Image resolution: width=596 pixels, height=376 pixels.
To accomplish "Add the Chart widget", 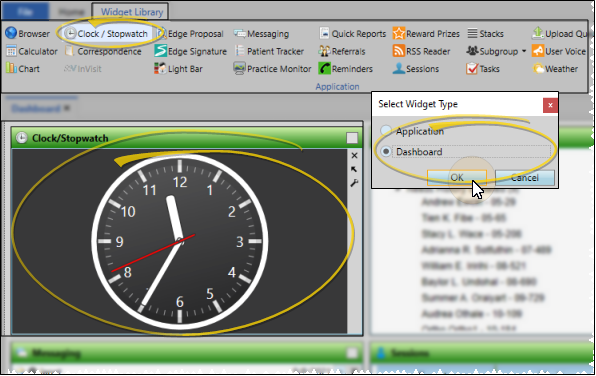I will (x=23, y=69).
